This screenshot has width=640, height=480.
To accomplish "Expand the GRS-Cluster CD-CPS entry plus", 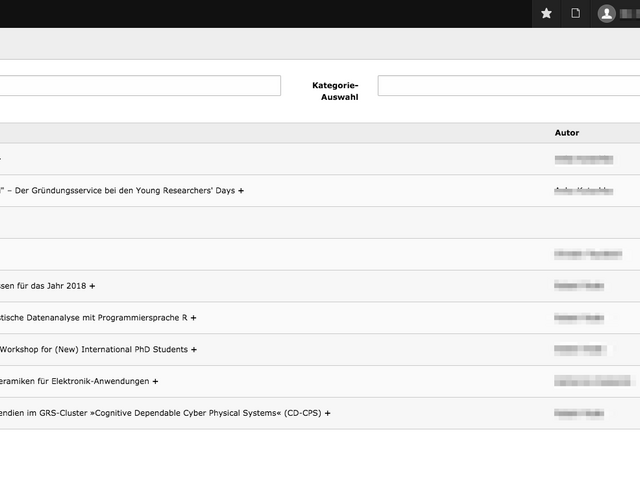I will click(x=327, y=413).
